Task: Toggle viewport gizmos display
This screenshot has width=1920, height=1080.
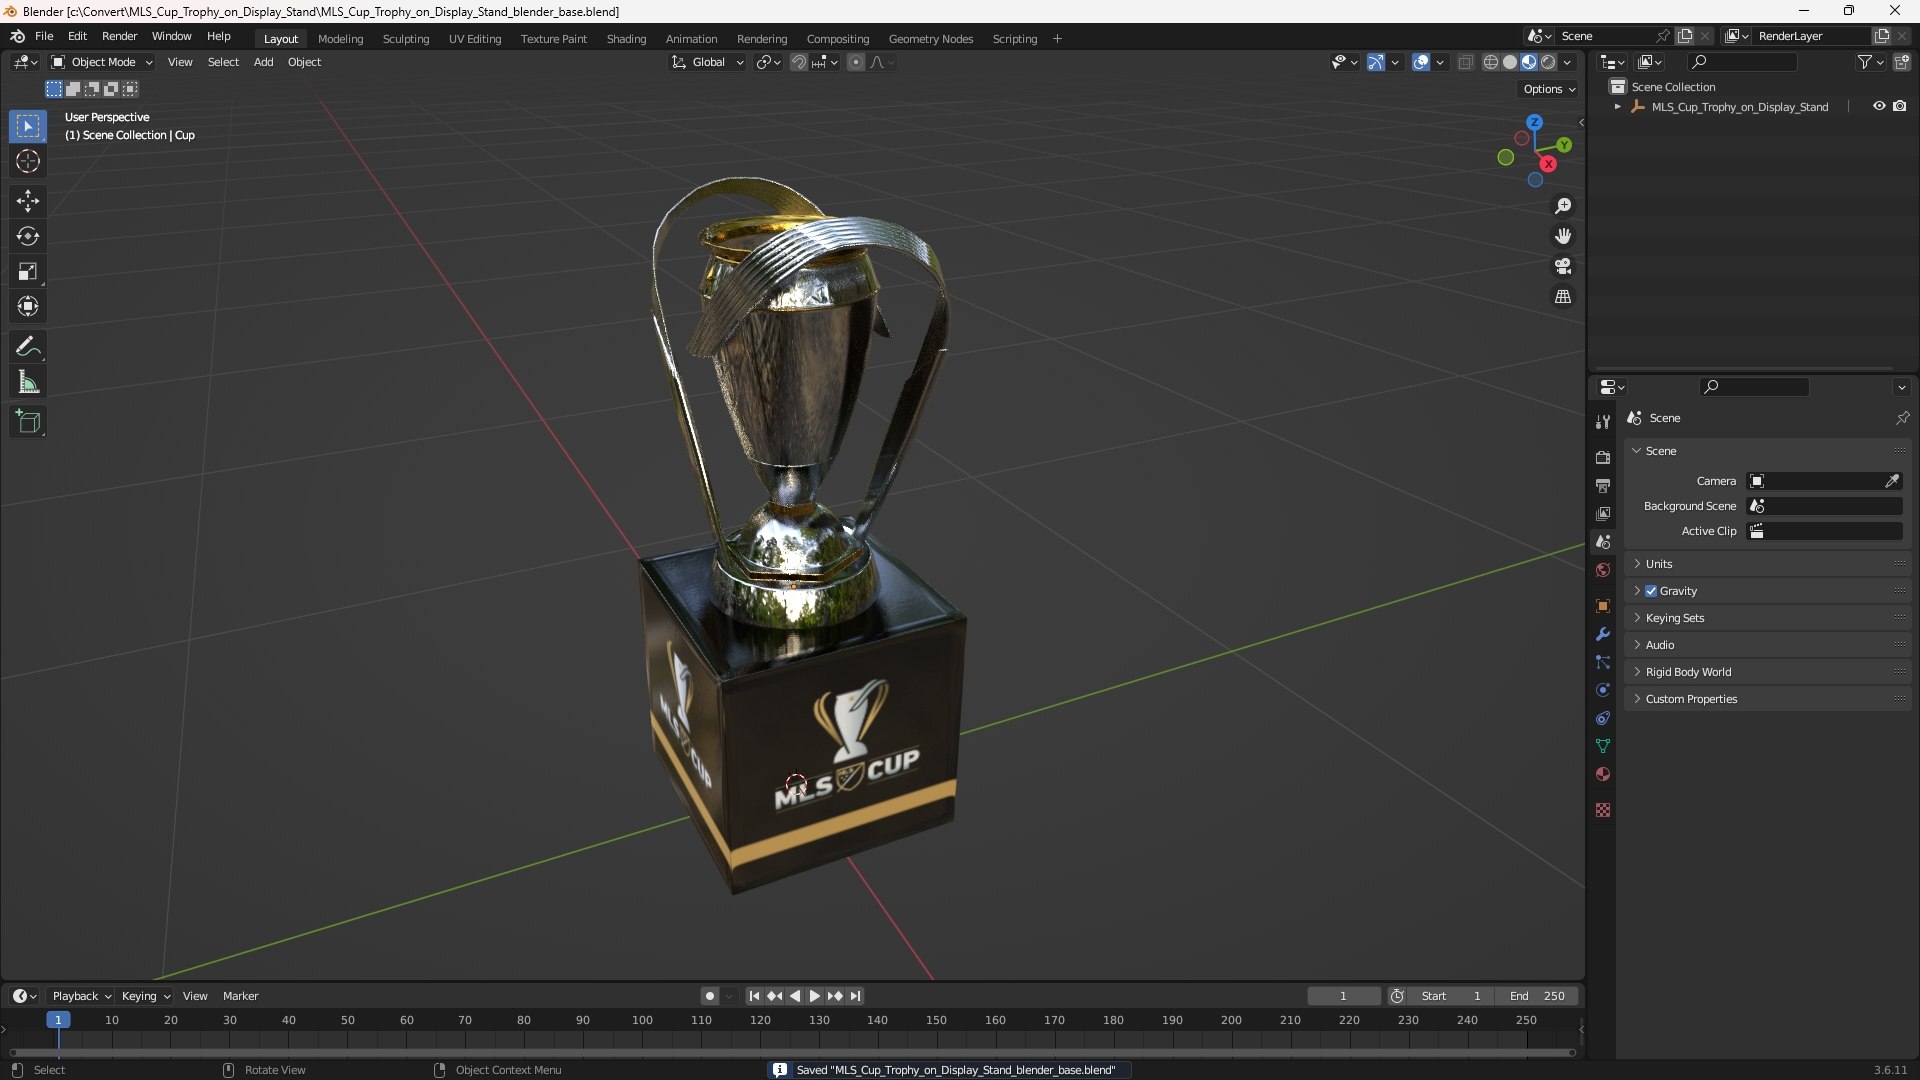Action: tap(1376, 62)
